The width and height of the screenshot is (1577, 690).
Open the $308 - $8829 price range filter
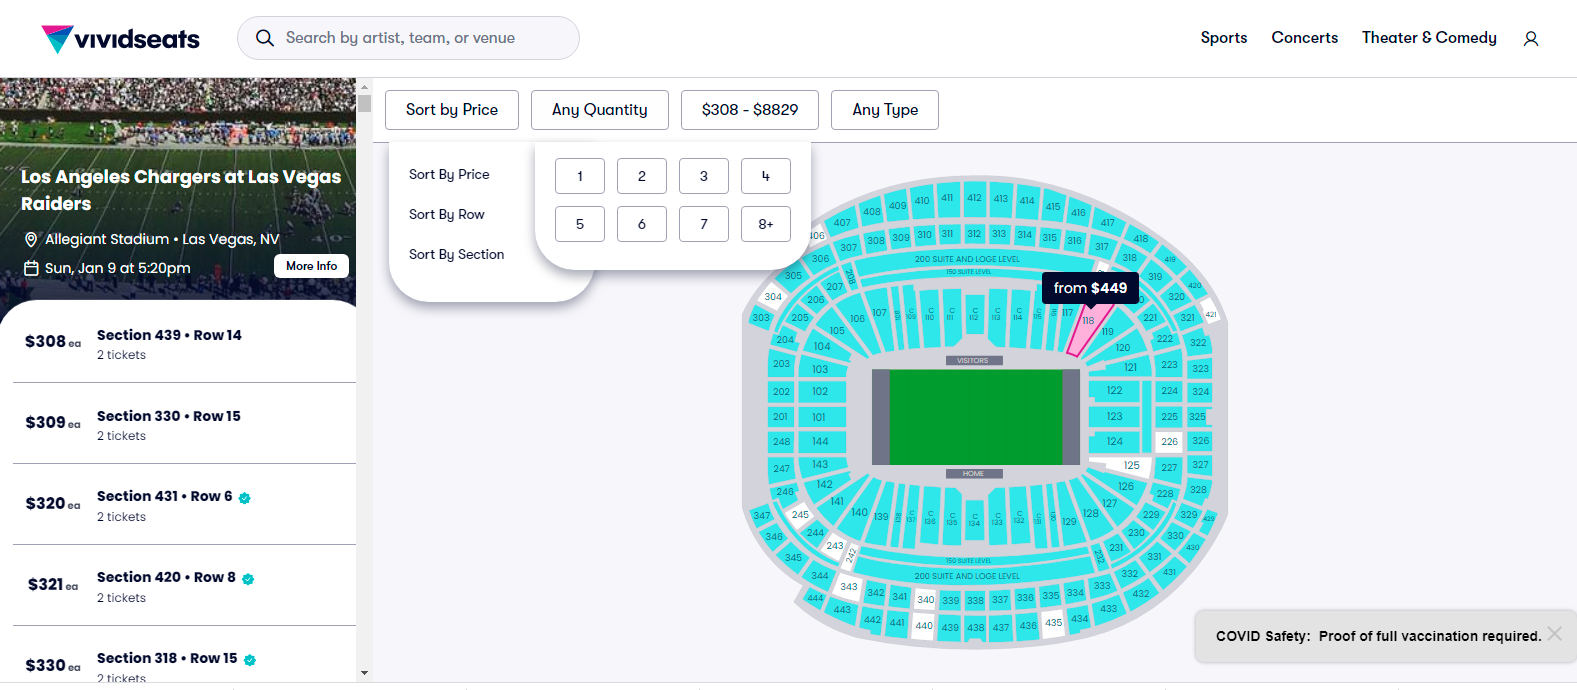tap(749, 110)
